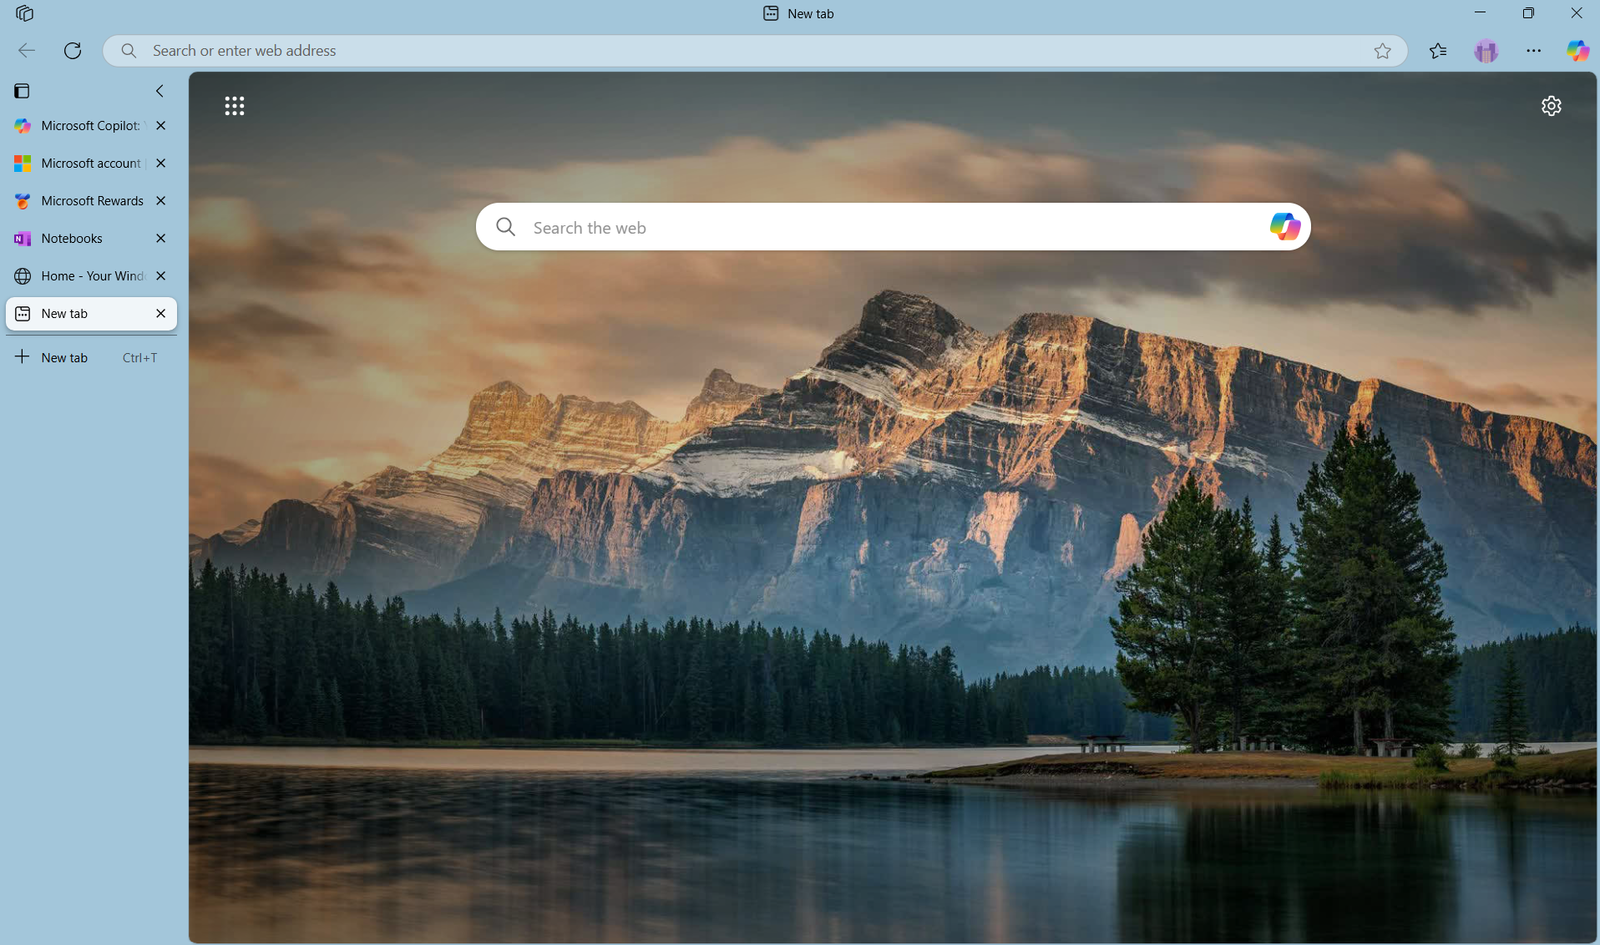Close the active New tab
The height and width of the screenshot is (945, 1600).
tap(161, 313)
